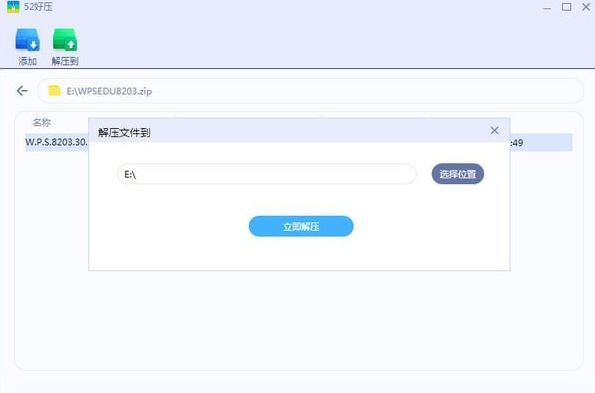Click the 添加 (Add) toolbar icon

[x=27, y=40]
